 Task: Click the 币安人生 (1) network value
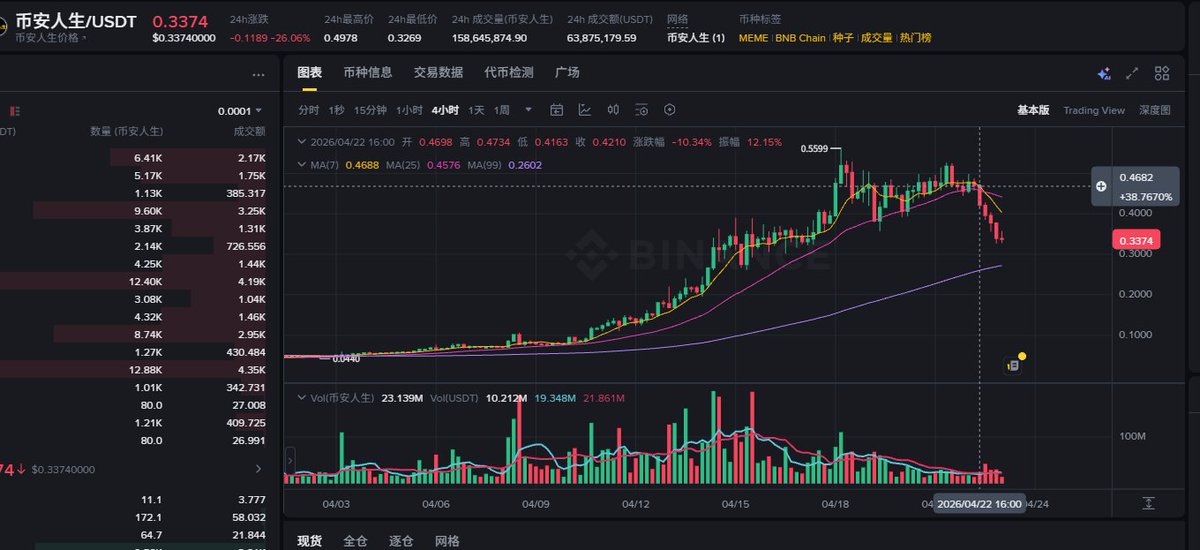pos(696,38)
